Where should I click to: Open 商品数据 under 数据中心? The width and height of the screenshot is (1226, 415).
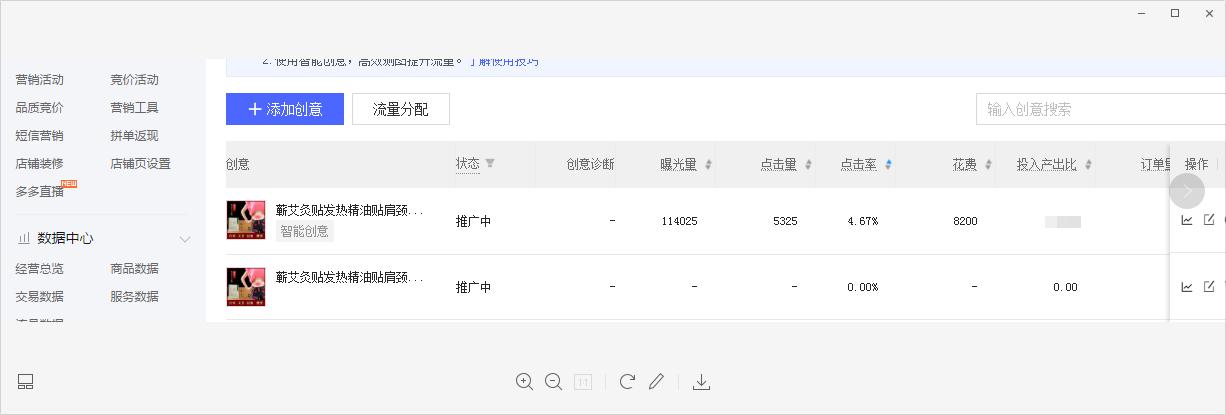click(134, 269)
